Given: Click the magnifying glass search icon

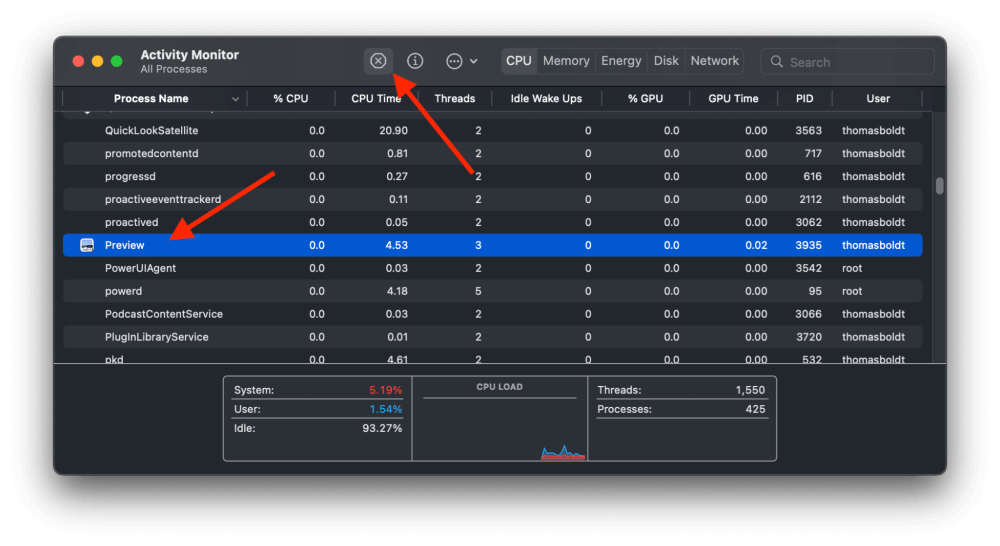Looking at the screenshot, I should tap(776, 62).
